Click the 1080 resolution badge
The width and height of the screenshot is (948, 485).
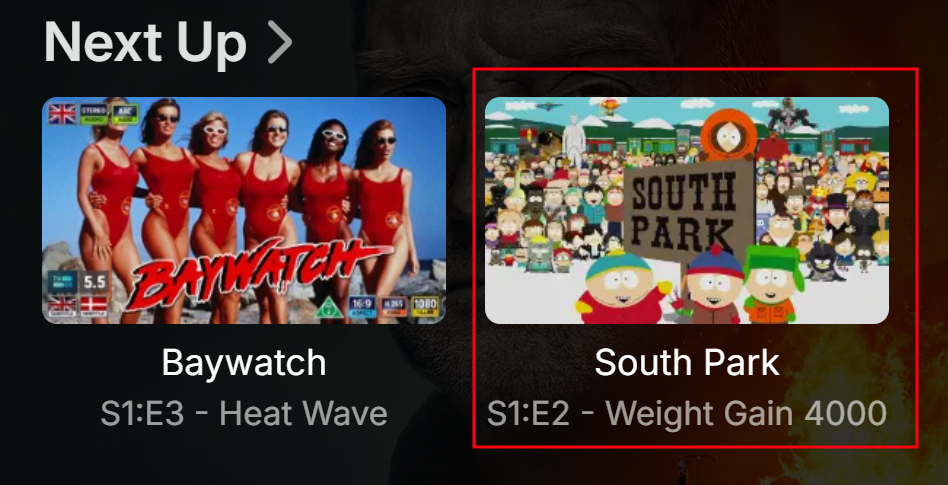(x=426, y=307)
